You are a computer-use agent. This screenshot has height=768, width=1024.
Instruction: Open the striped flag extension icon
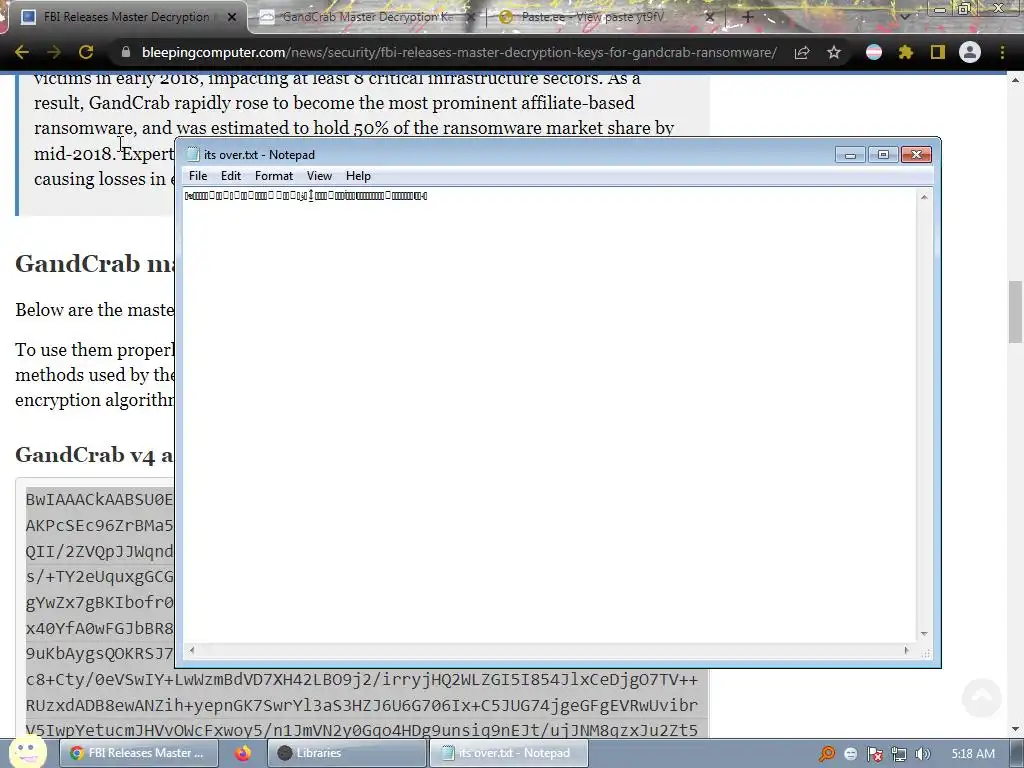coord(874,52)
